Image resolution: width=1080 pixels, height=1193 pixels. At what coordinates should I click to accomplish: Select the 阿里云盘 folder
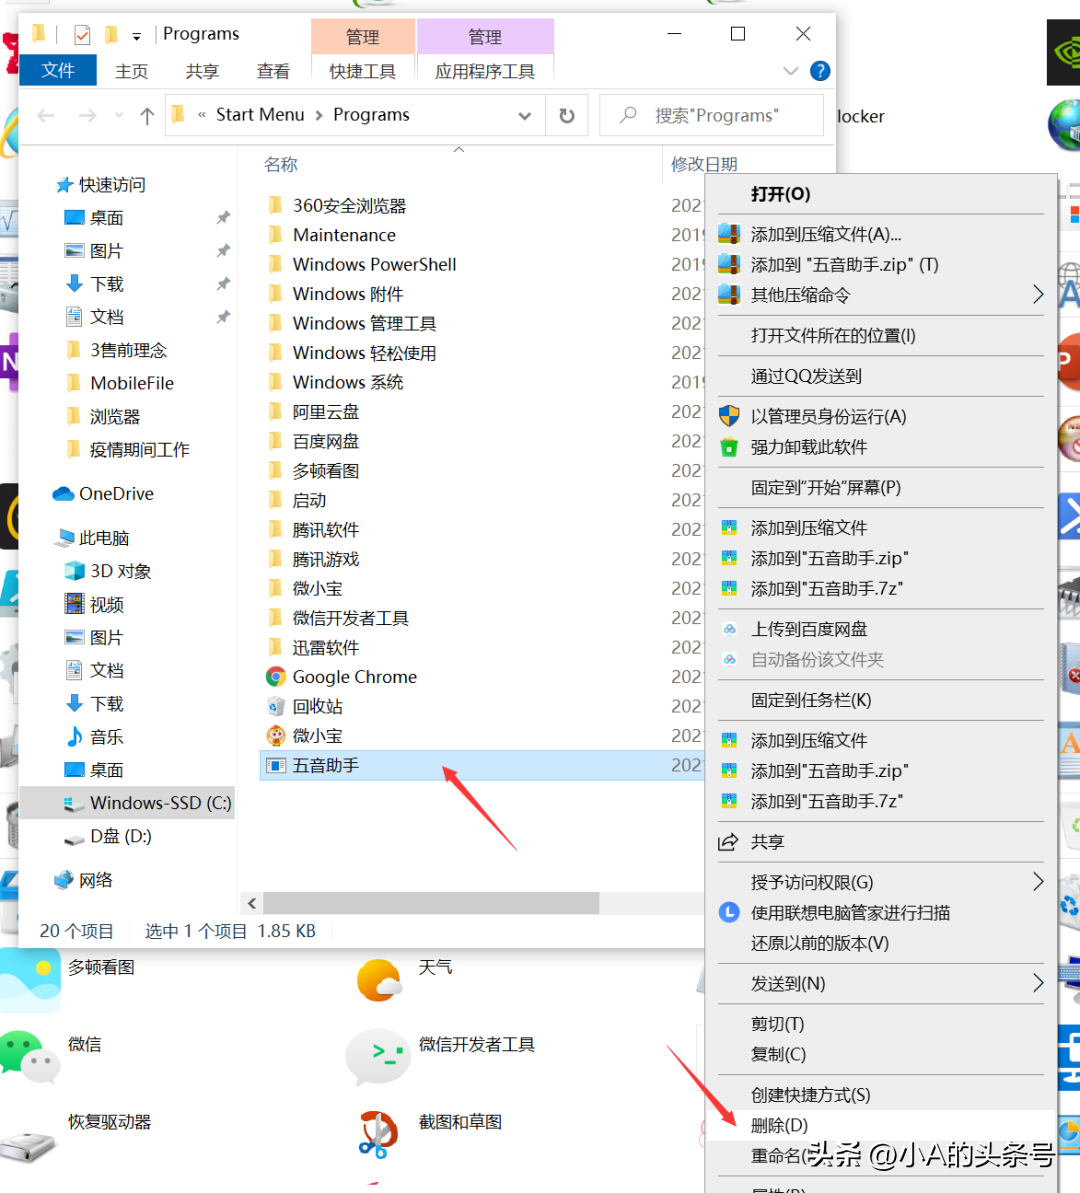326,412
